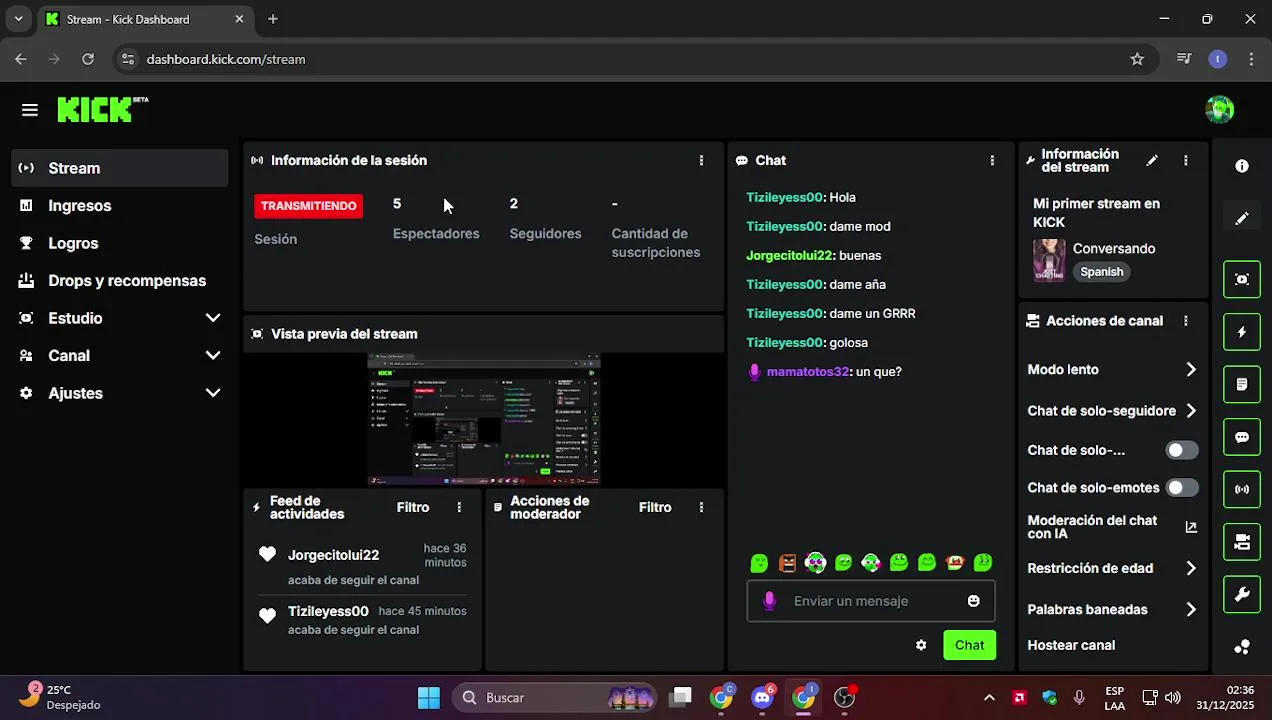Click the stream preview thumbnail
The height and width of the screenshot is (720, 1272).
(484, 420)
